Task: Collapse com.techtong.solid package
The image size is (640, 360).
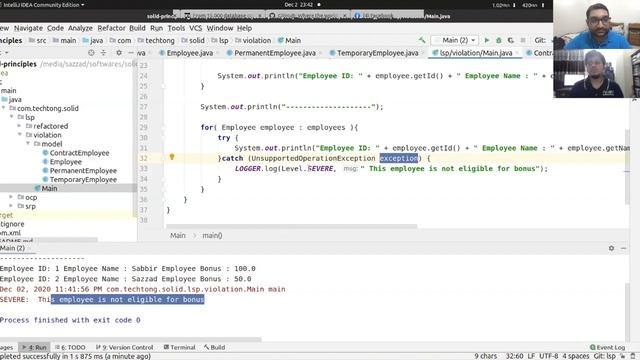Action: (3, 108)
